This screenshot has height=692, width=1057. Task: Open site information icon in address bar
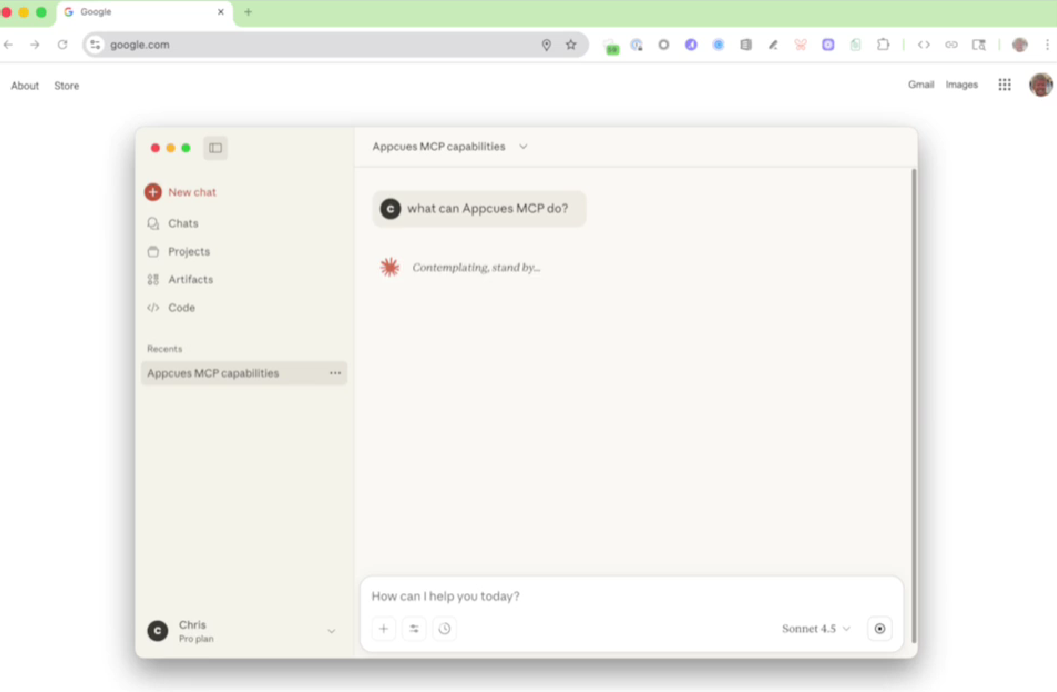[95, 44]
